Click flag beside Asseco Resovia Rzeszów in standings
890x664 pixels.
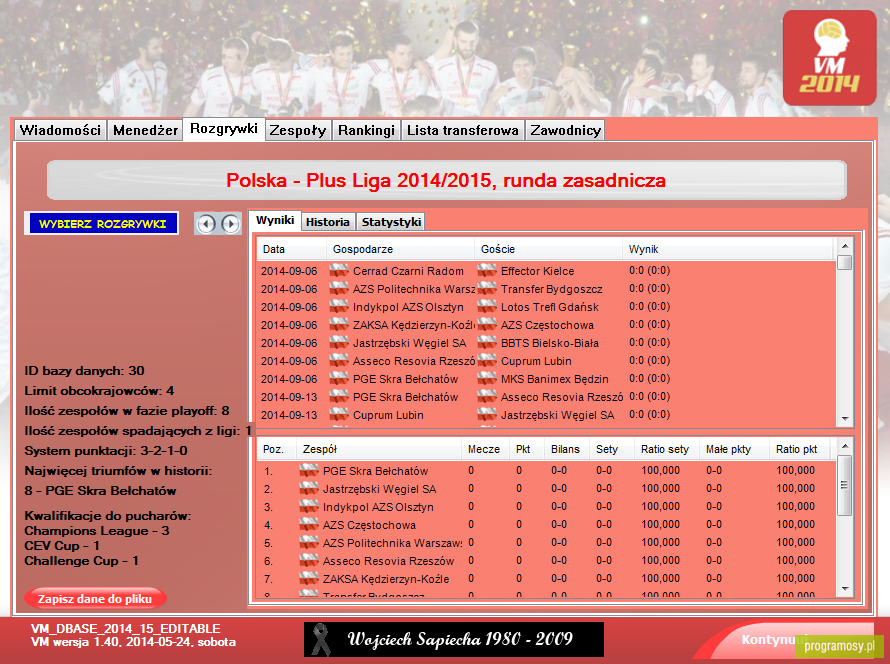pyautogui.click(x=309, y=561)
